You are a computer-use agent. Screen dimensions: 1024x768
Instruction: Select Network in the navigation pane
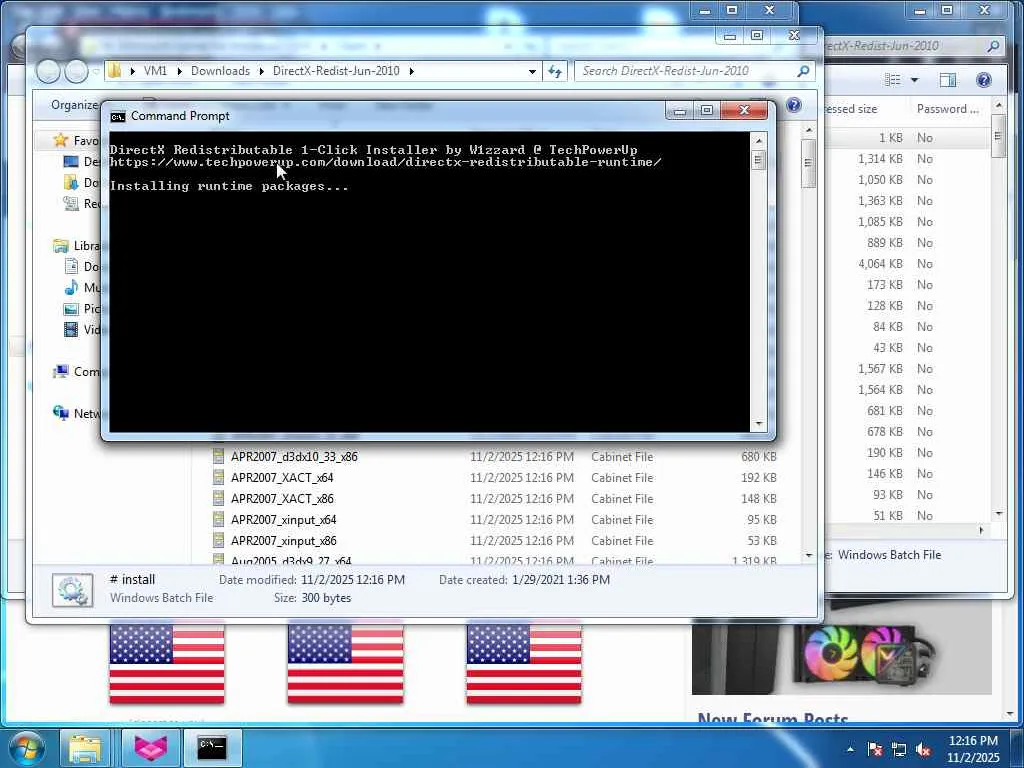tap(76, 413)
